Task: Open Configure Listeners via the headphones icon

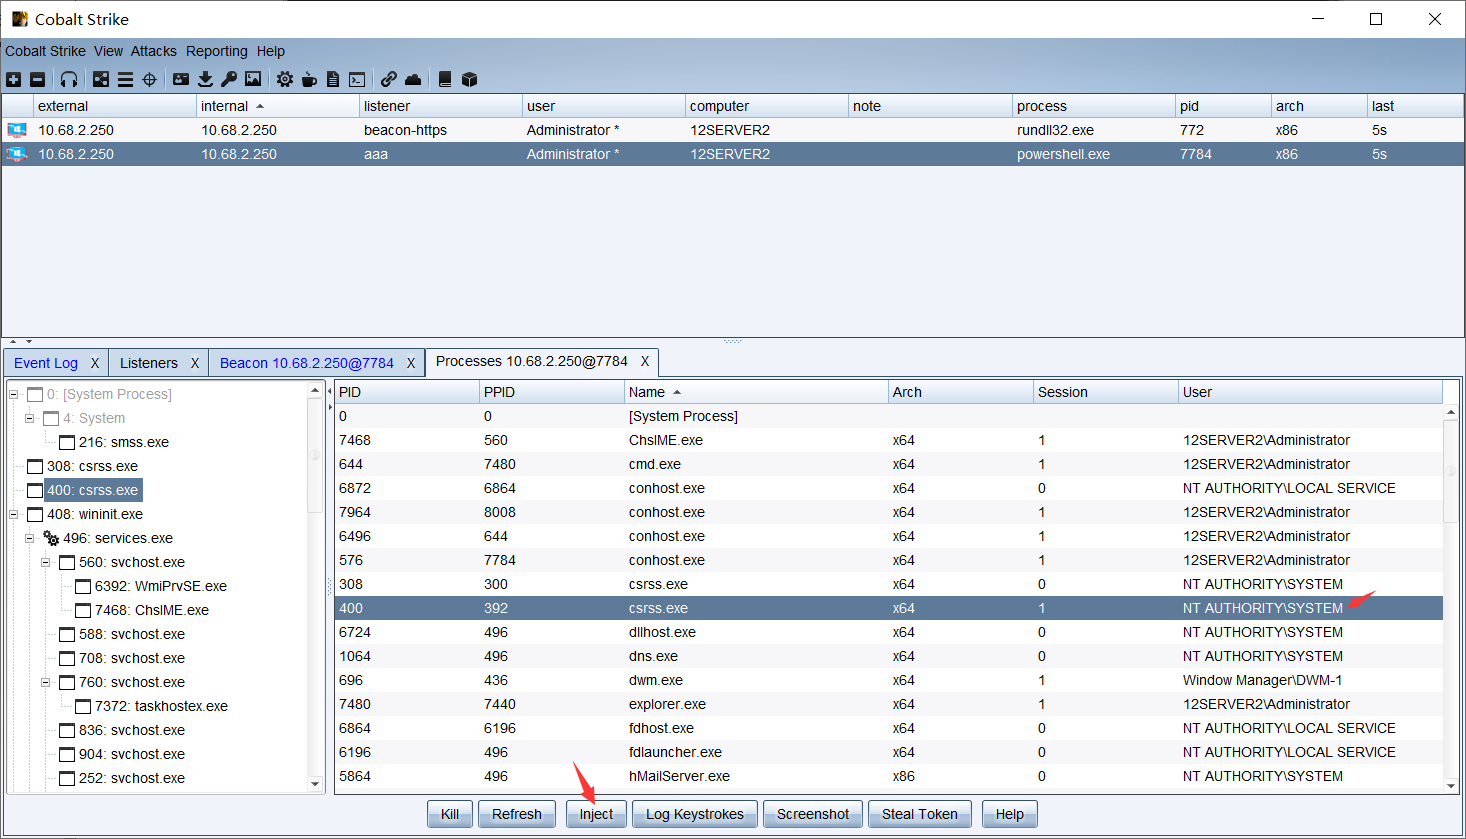Action: click(x=69, y=79)
